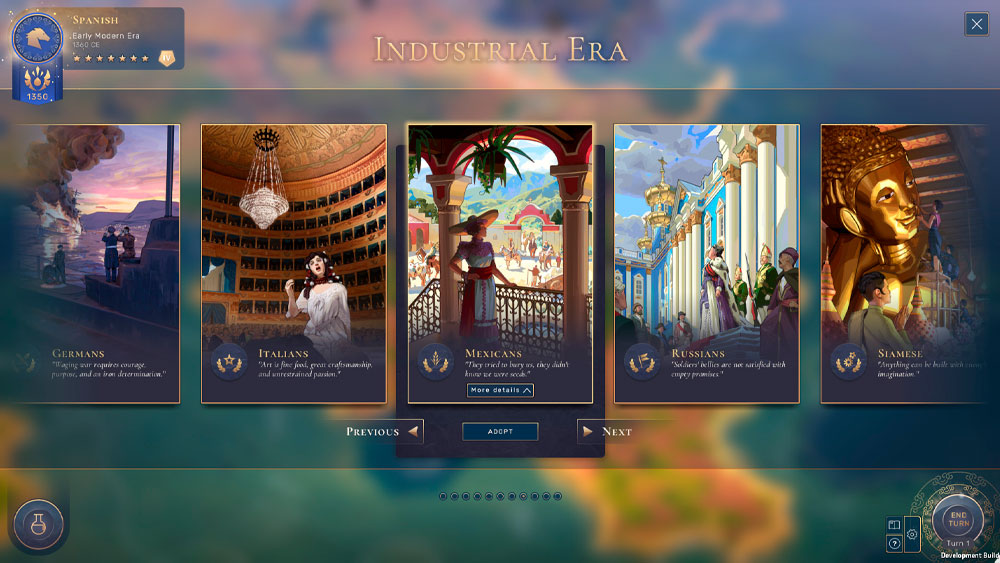
Task: Click the End Turn button
Action: click(x=959, y=519)
